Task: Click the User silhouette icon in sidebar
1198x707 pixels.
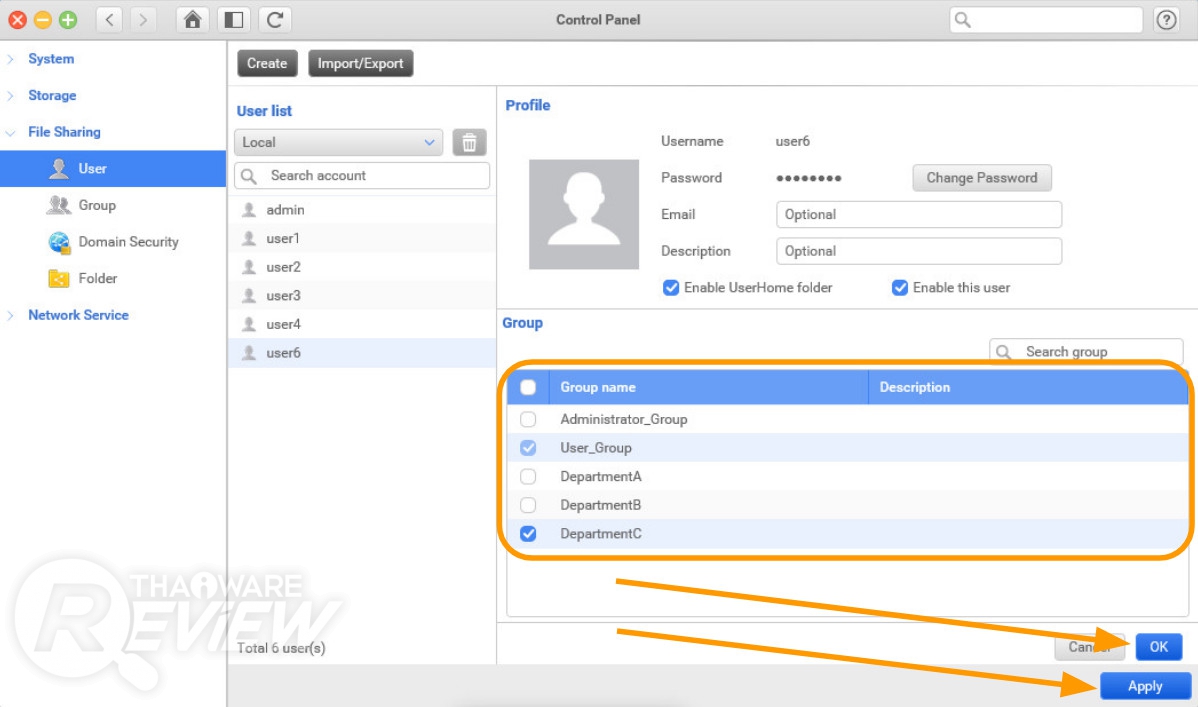Action: tap(59, 168)
